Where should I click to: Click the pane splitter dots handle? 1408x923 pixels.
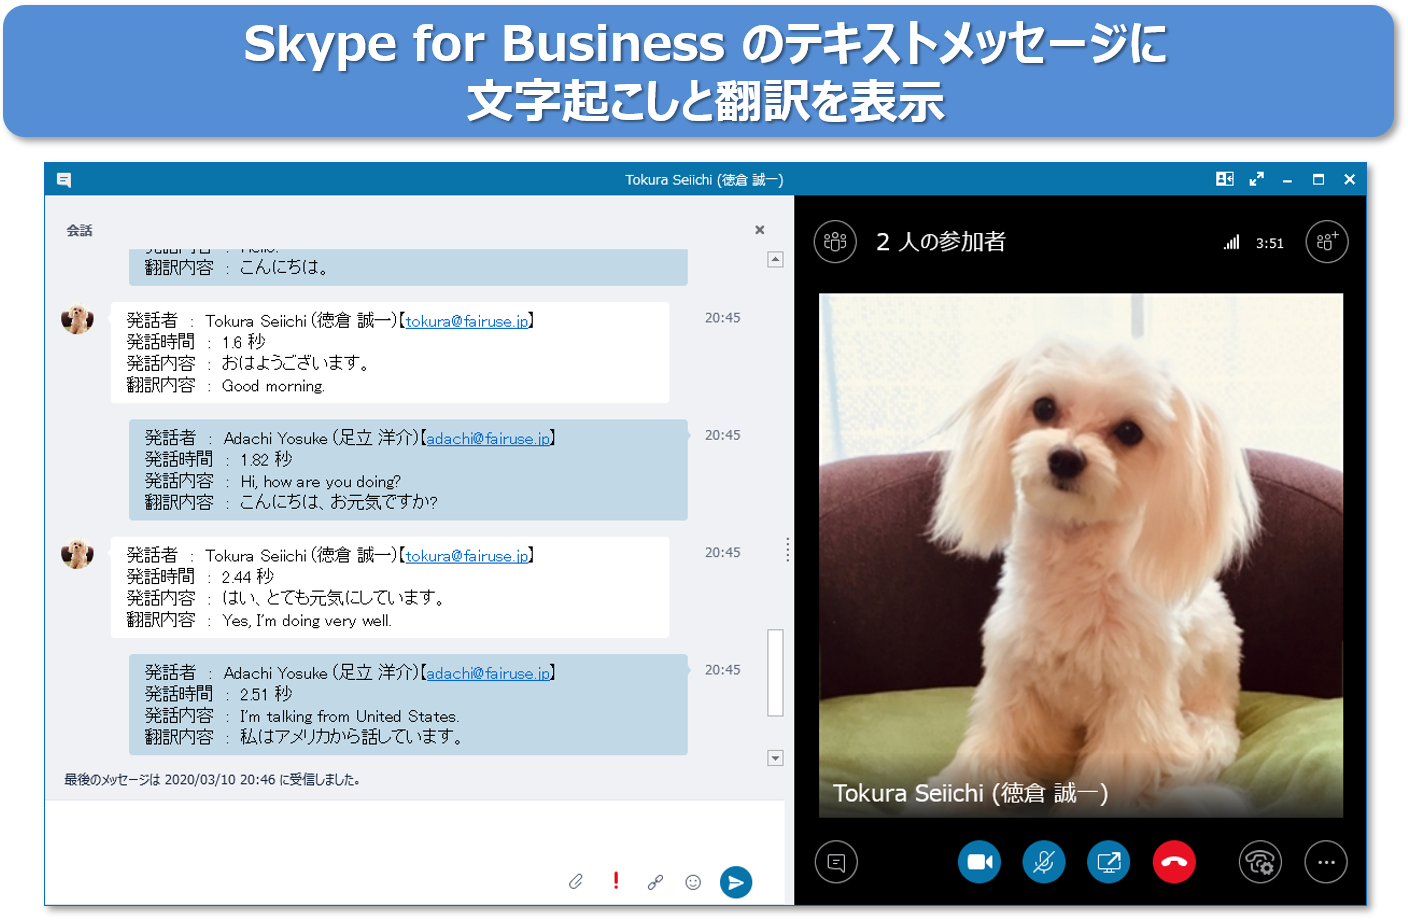[788, 550]
